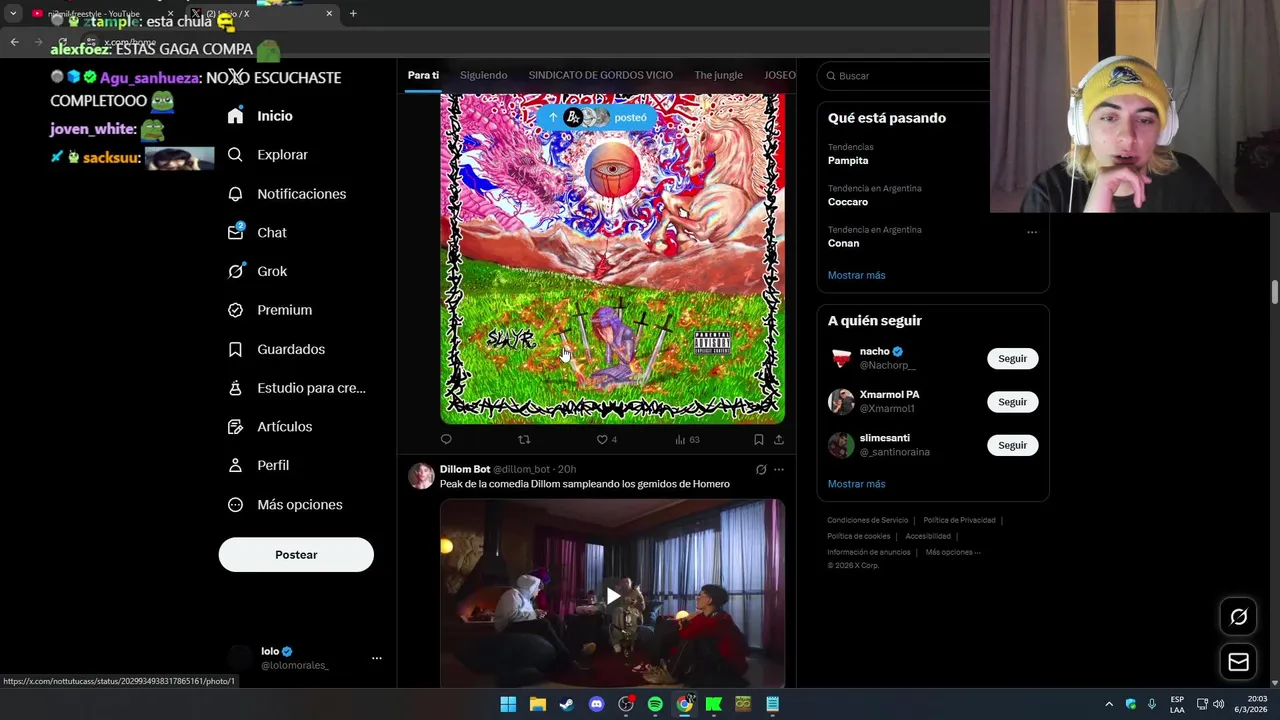Viewport: 1280px width, 720px height.
Task: Click the Buscar search field
Action: click(x=905, y=76)
